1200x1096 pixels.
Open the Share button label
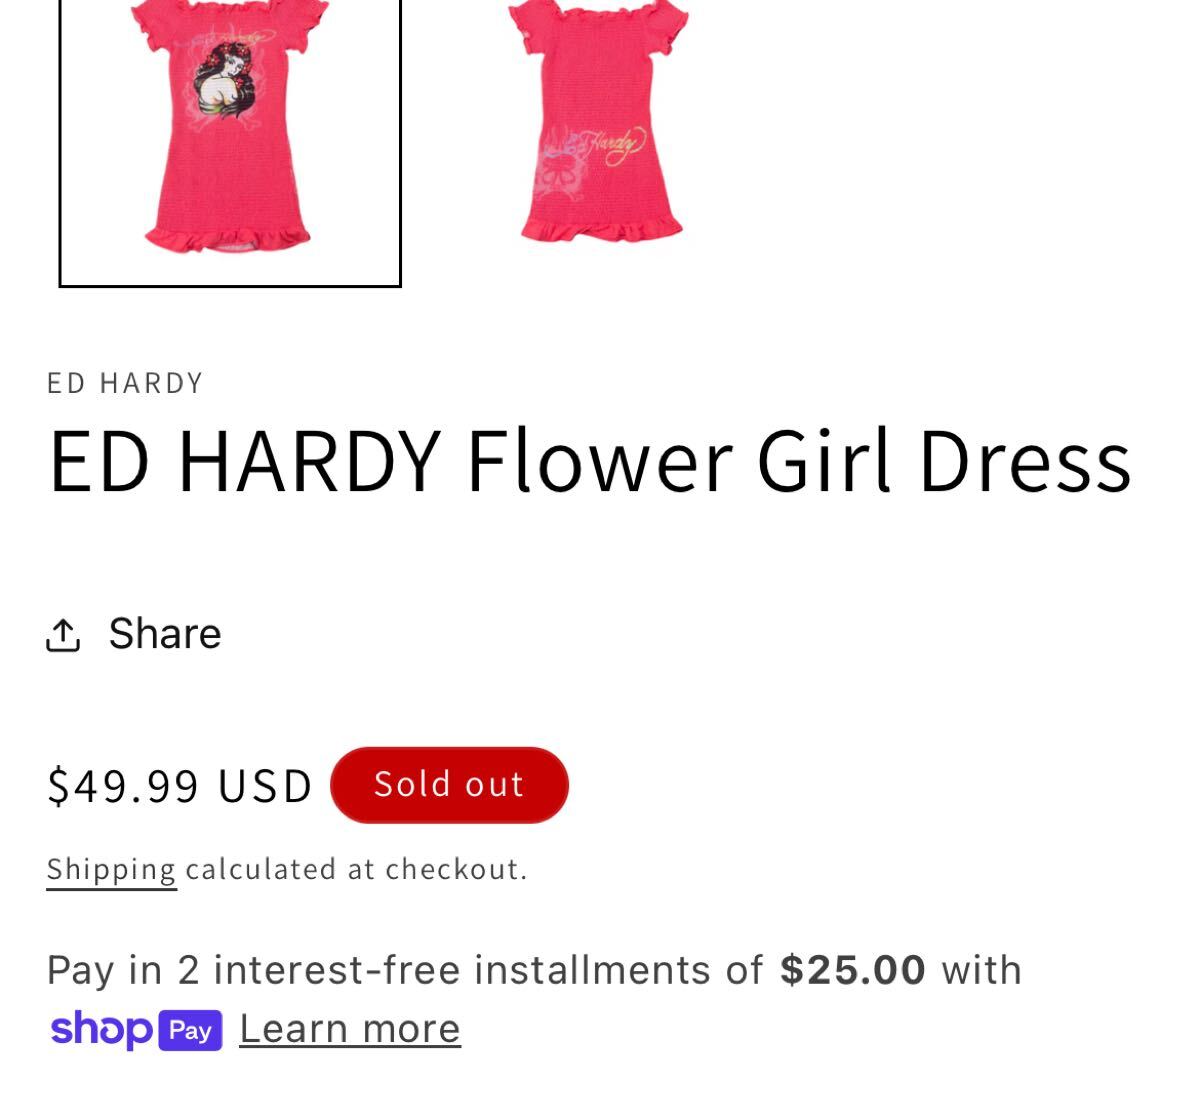coord(165,634)
